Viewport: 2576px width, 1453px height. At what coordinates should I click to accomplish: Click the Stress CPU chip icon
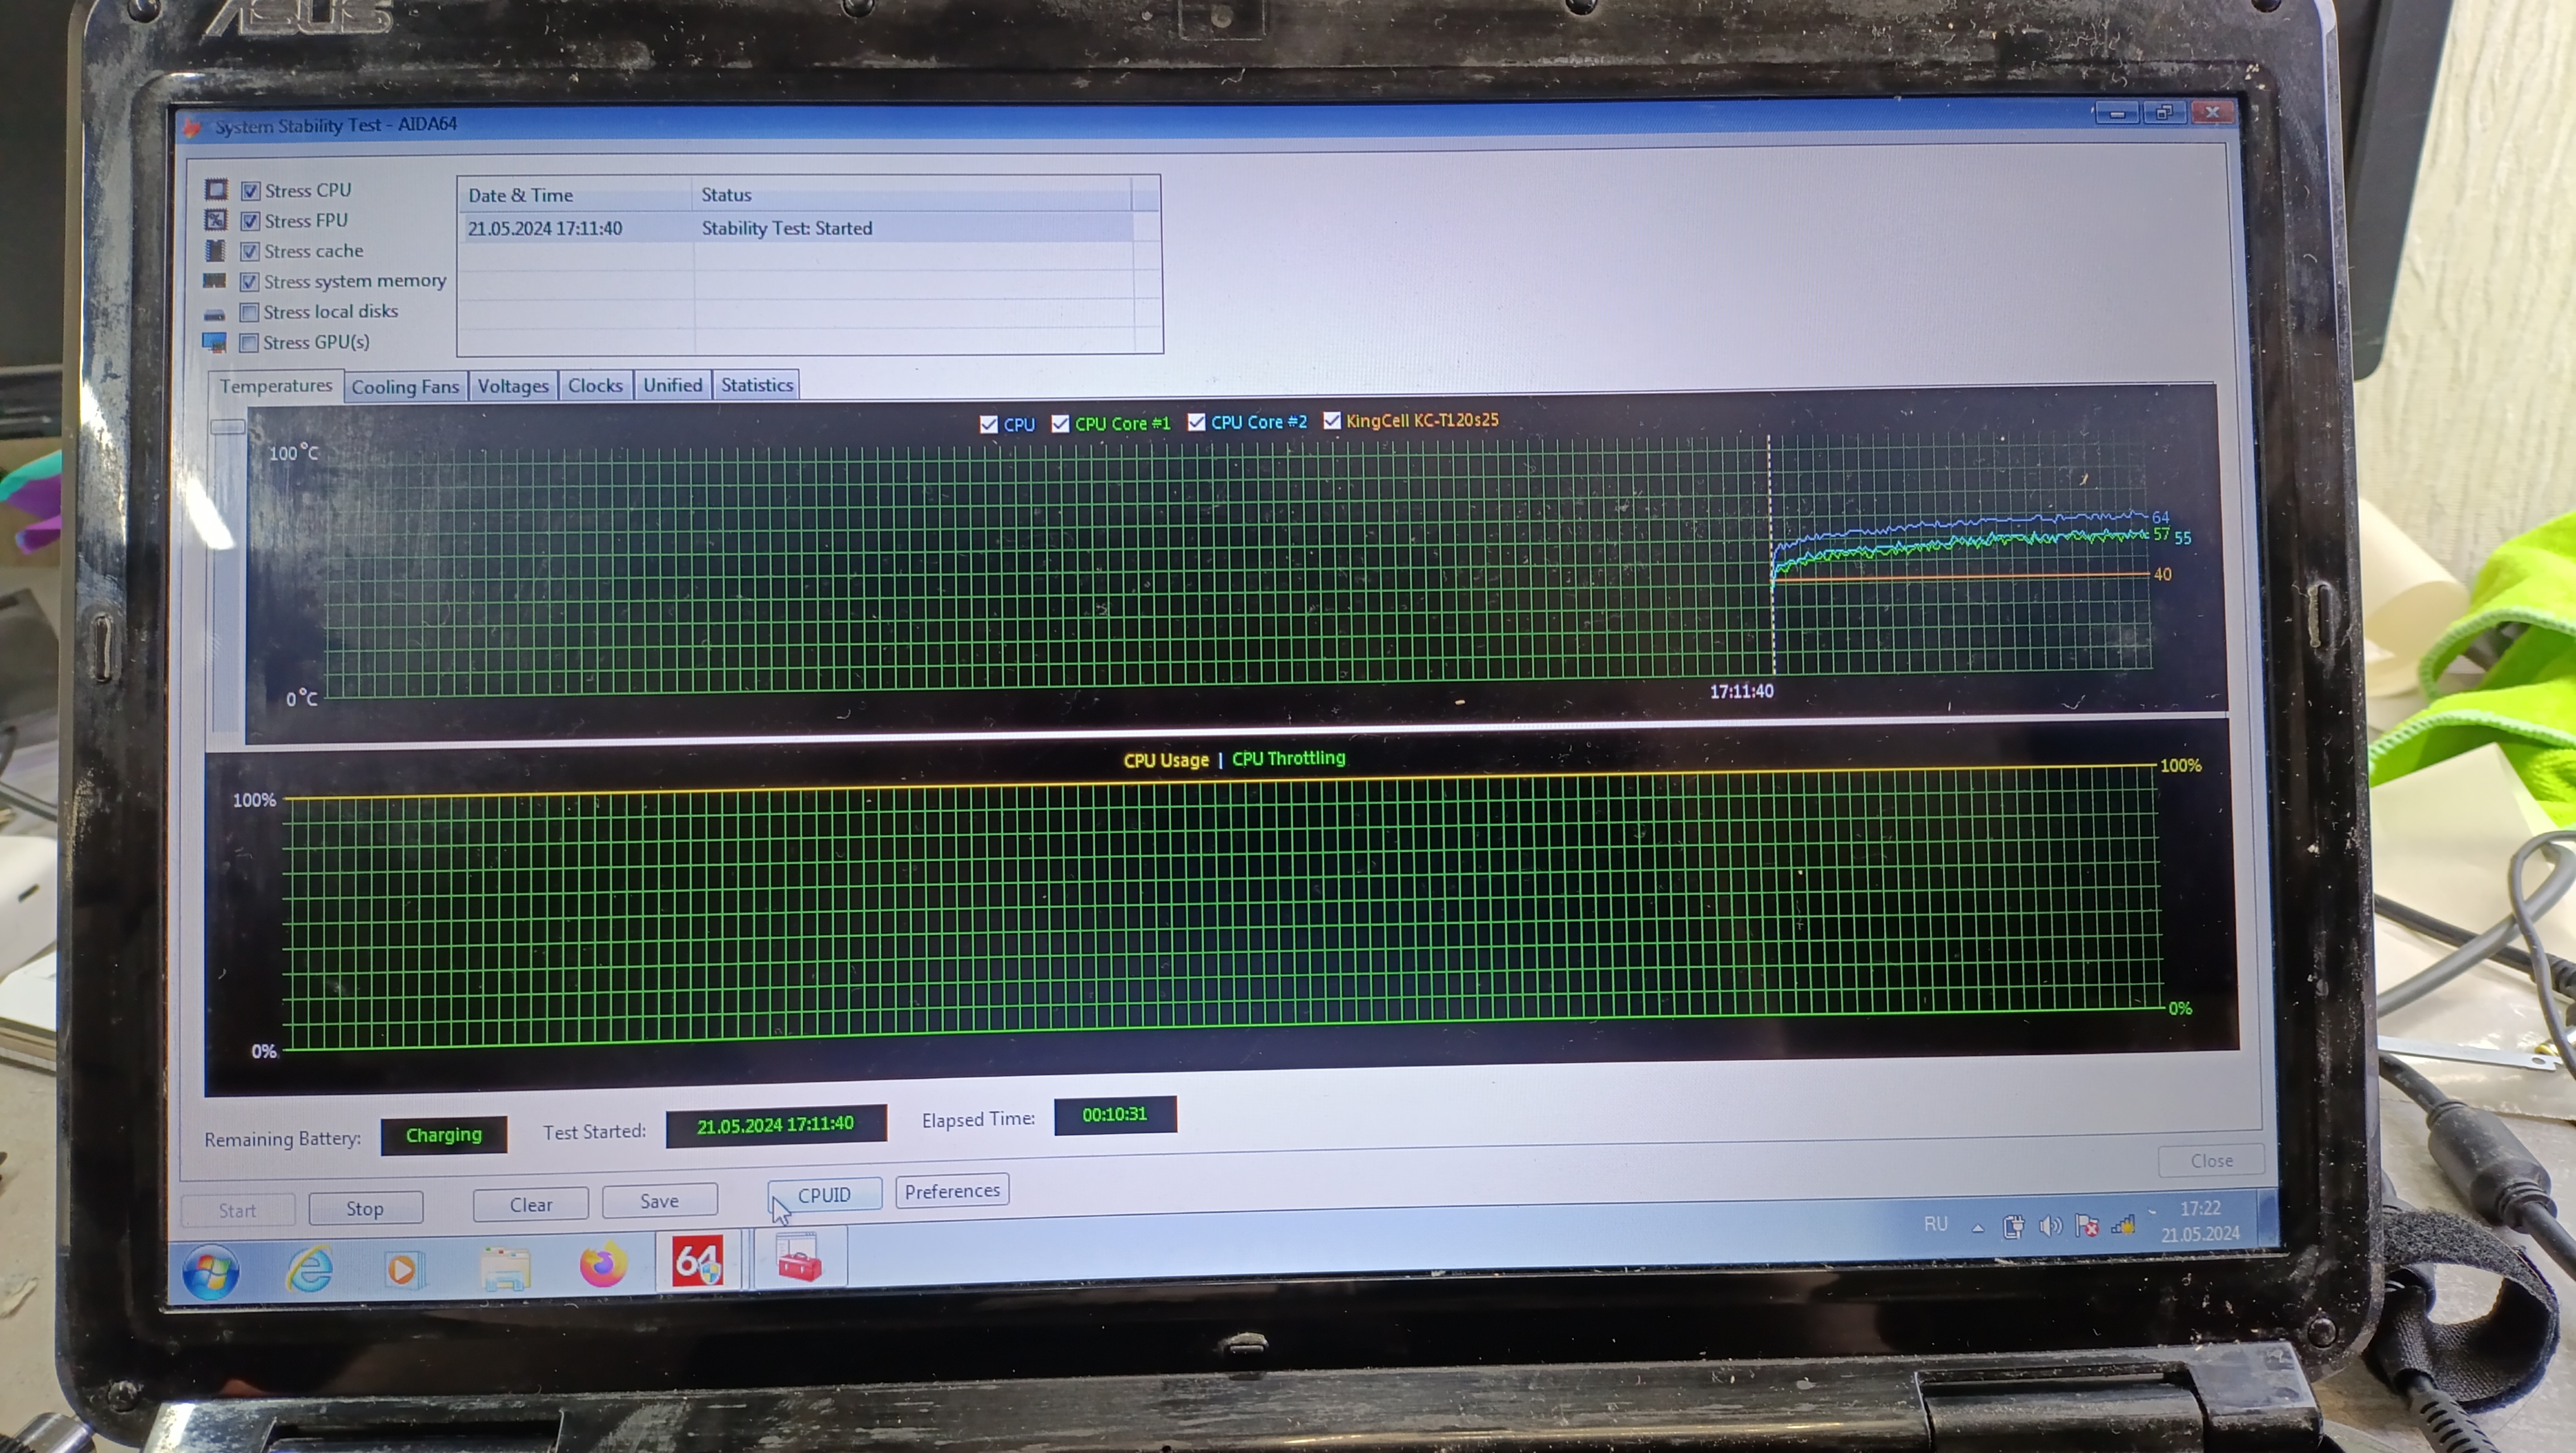pos(216,189)
